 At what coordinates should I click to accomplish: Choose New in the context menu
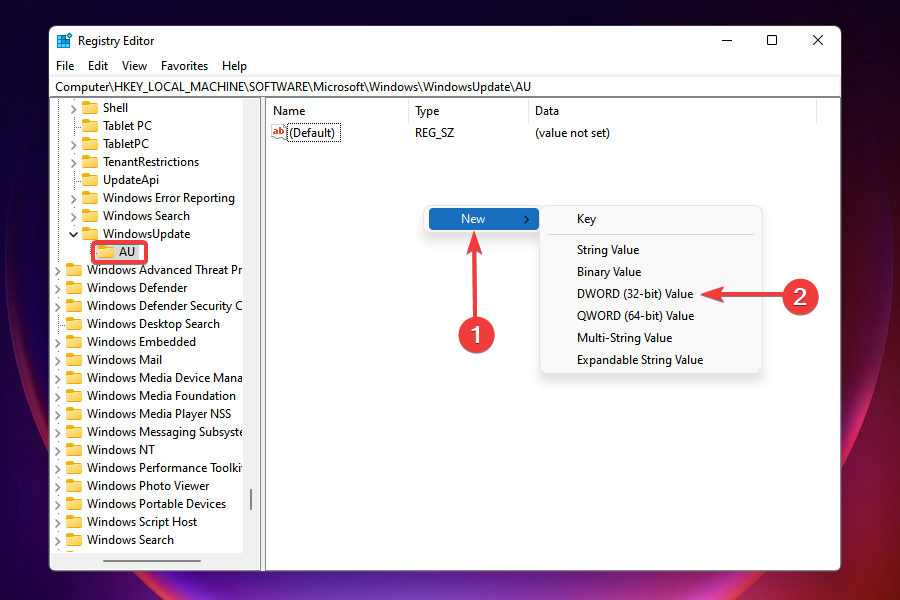coord(484,219)
